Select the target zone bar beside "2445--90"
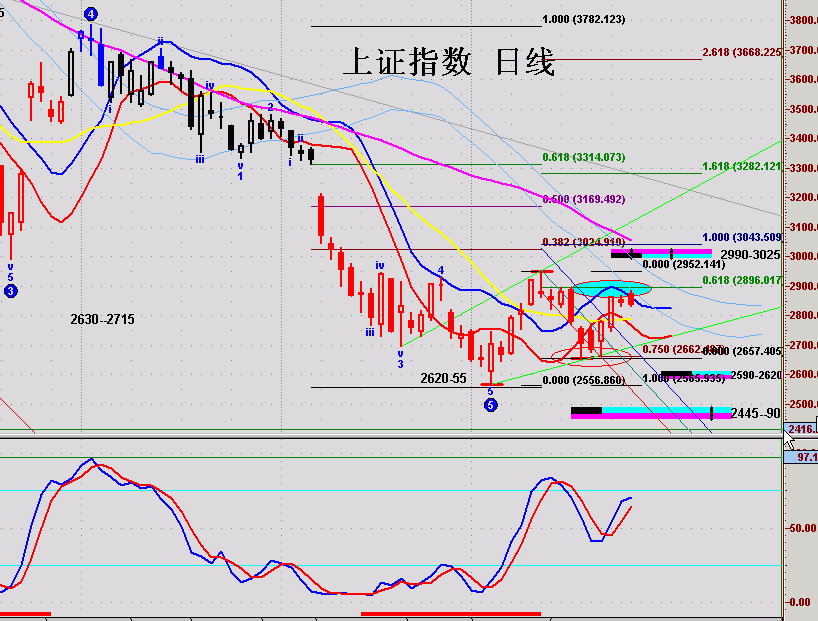Image resolution: width=818 pixels, height=621 pixels. [x=651, y=413]
